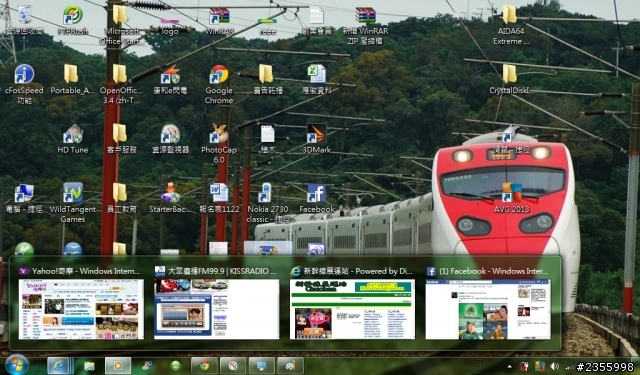Screen dimensions: 640x375
Task: Select the 報名表1122 Word document
Action: pos(219,193)
